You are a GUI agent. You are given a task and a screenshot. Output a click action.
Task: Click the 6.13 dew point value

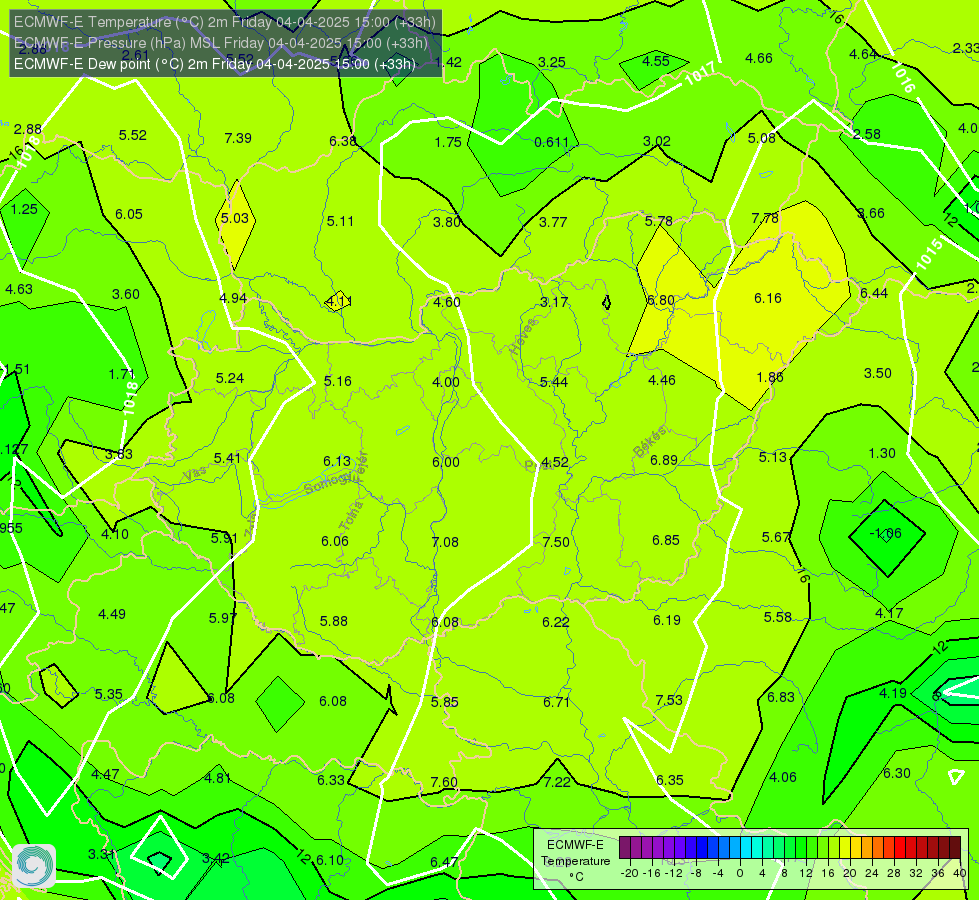[337, 461]
